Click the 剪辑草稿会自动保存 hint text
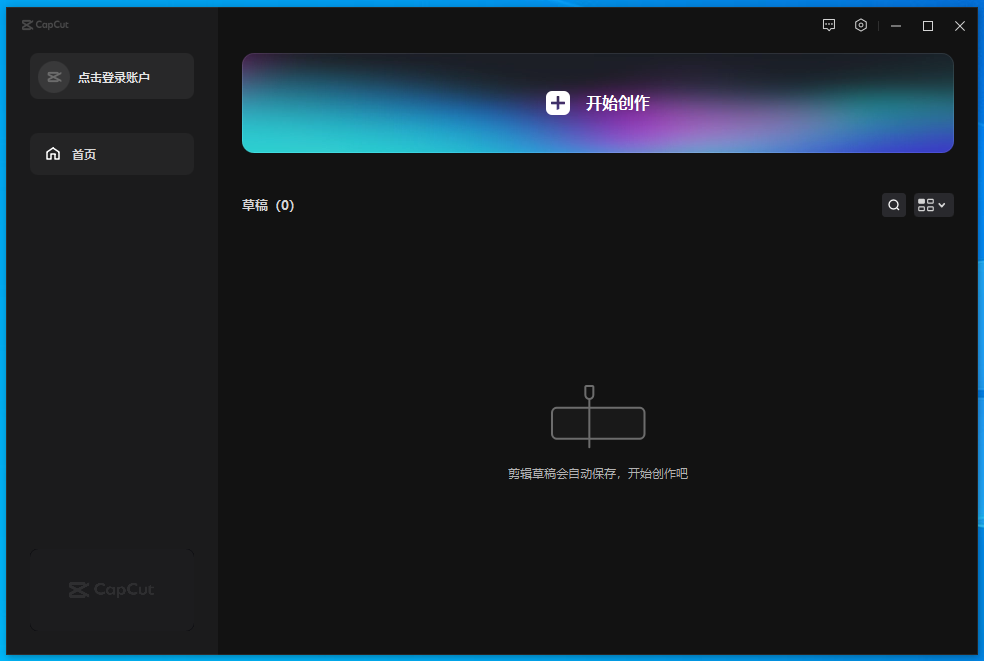The image size is (984, 661). click(598, 474)
